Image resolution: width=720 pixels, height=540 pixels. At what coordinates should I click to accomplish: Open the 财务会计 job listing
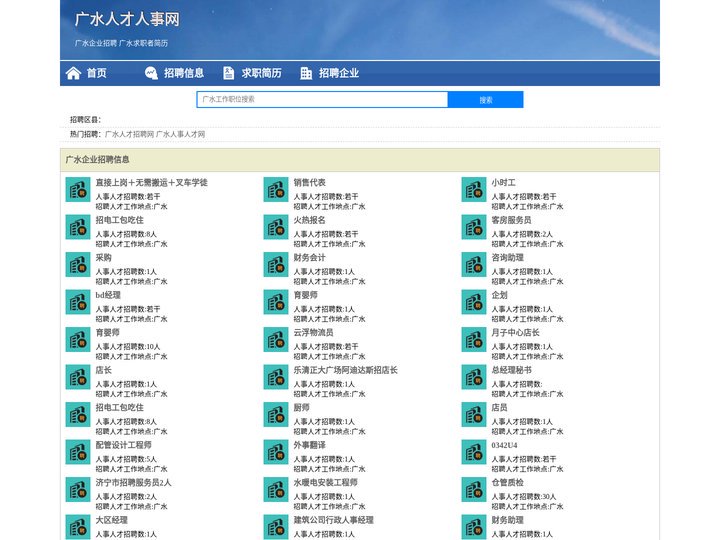309,258
